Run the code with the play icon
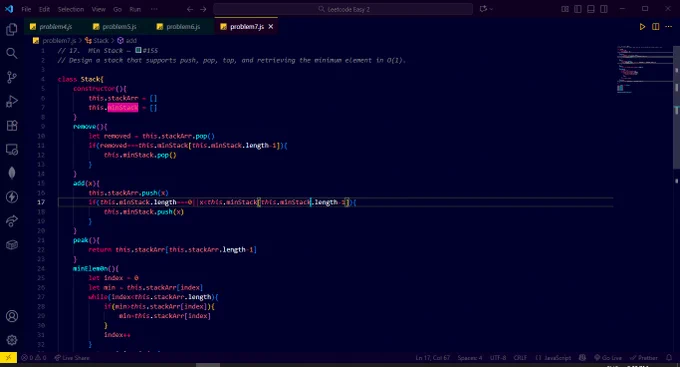Image resolution: width=680 pixels, height=367 pixels. [642, 26]
